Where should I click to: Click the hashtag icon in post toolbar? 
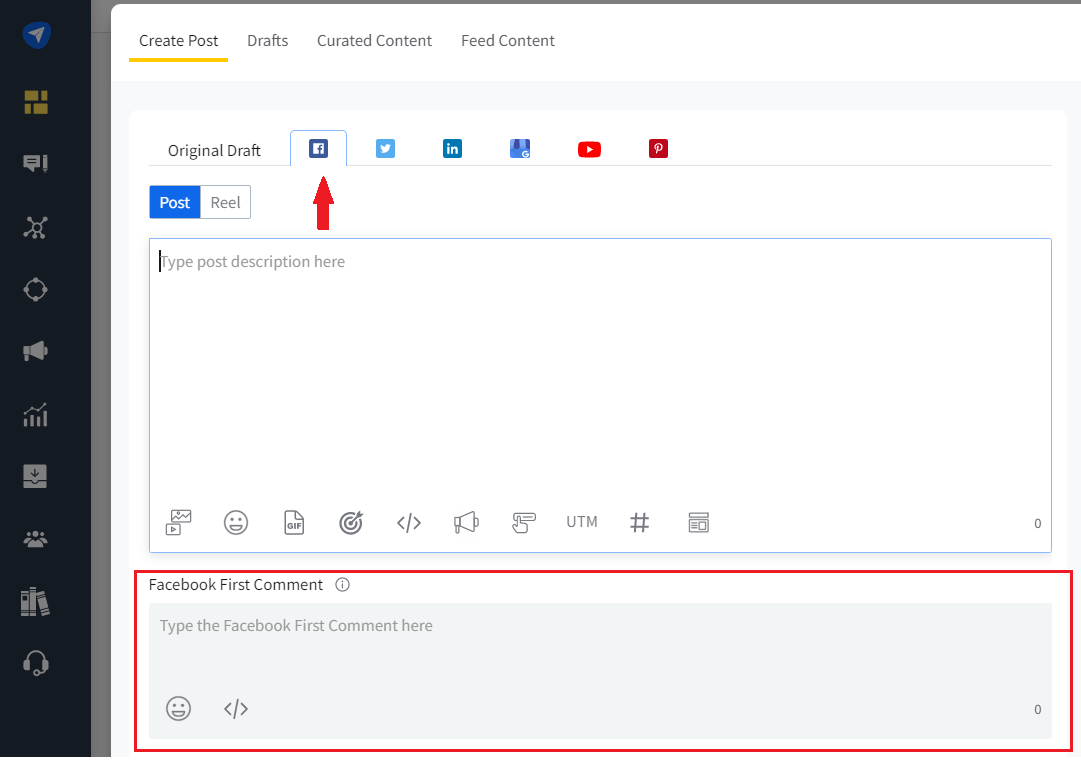pyautogui.click(x=640, y=522)
